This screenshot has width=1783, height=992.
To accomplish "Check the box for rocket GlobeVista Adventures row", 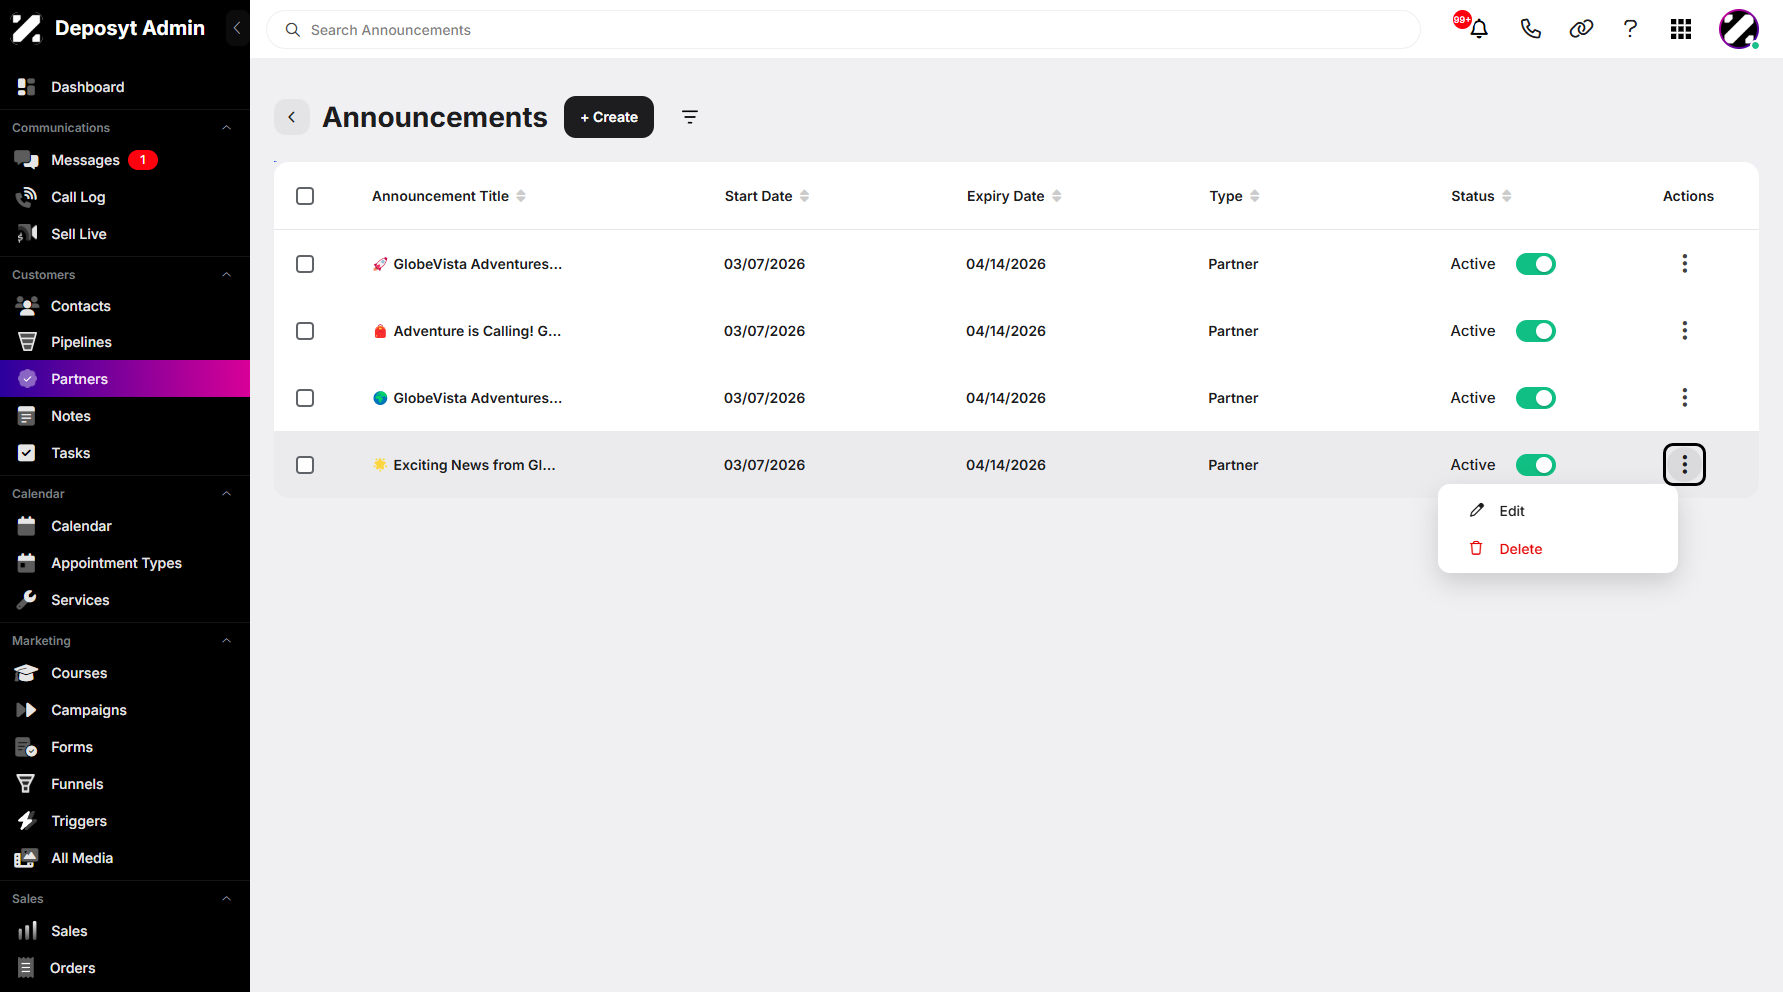I will tap(305, 264).
